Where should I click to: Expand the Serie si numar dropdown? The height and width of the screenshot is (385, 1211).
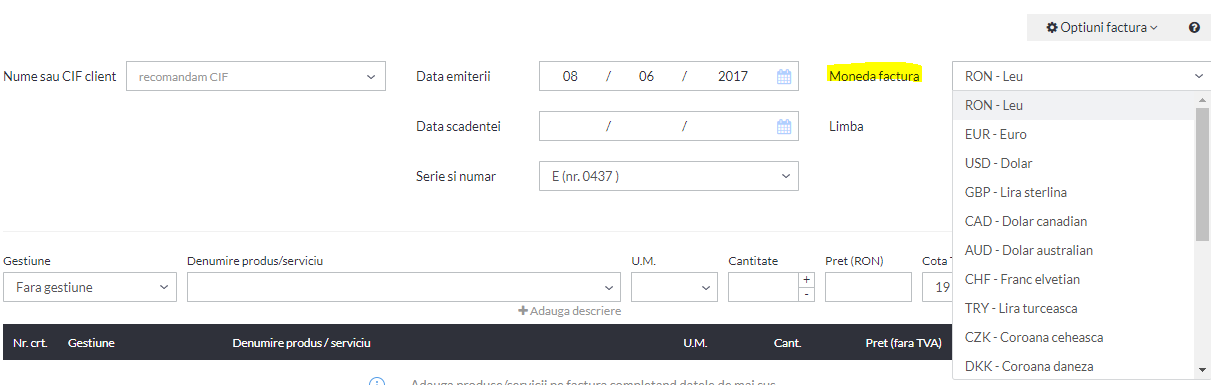(x=668, y=176)
